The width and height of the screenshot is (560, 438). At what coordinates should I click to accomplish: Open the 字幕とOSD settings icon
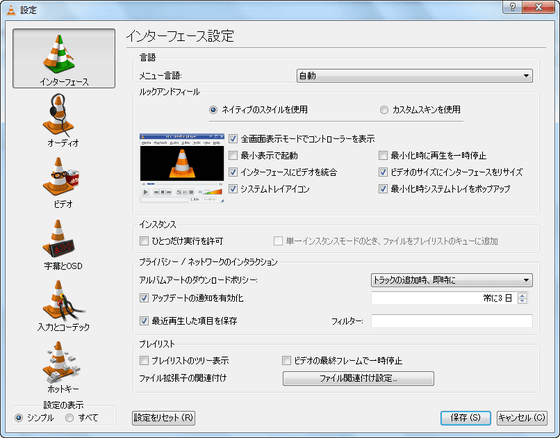tap(58, 238)
